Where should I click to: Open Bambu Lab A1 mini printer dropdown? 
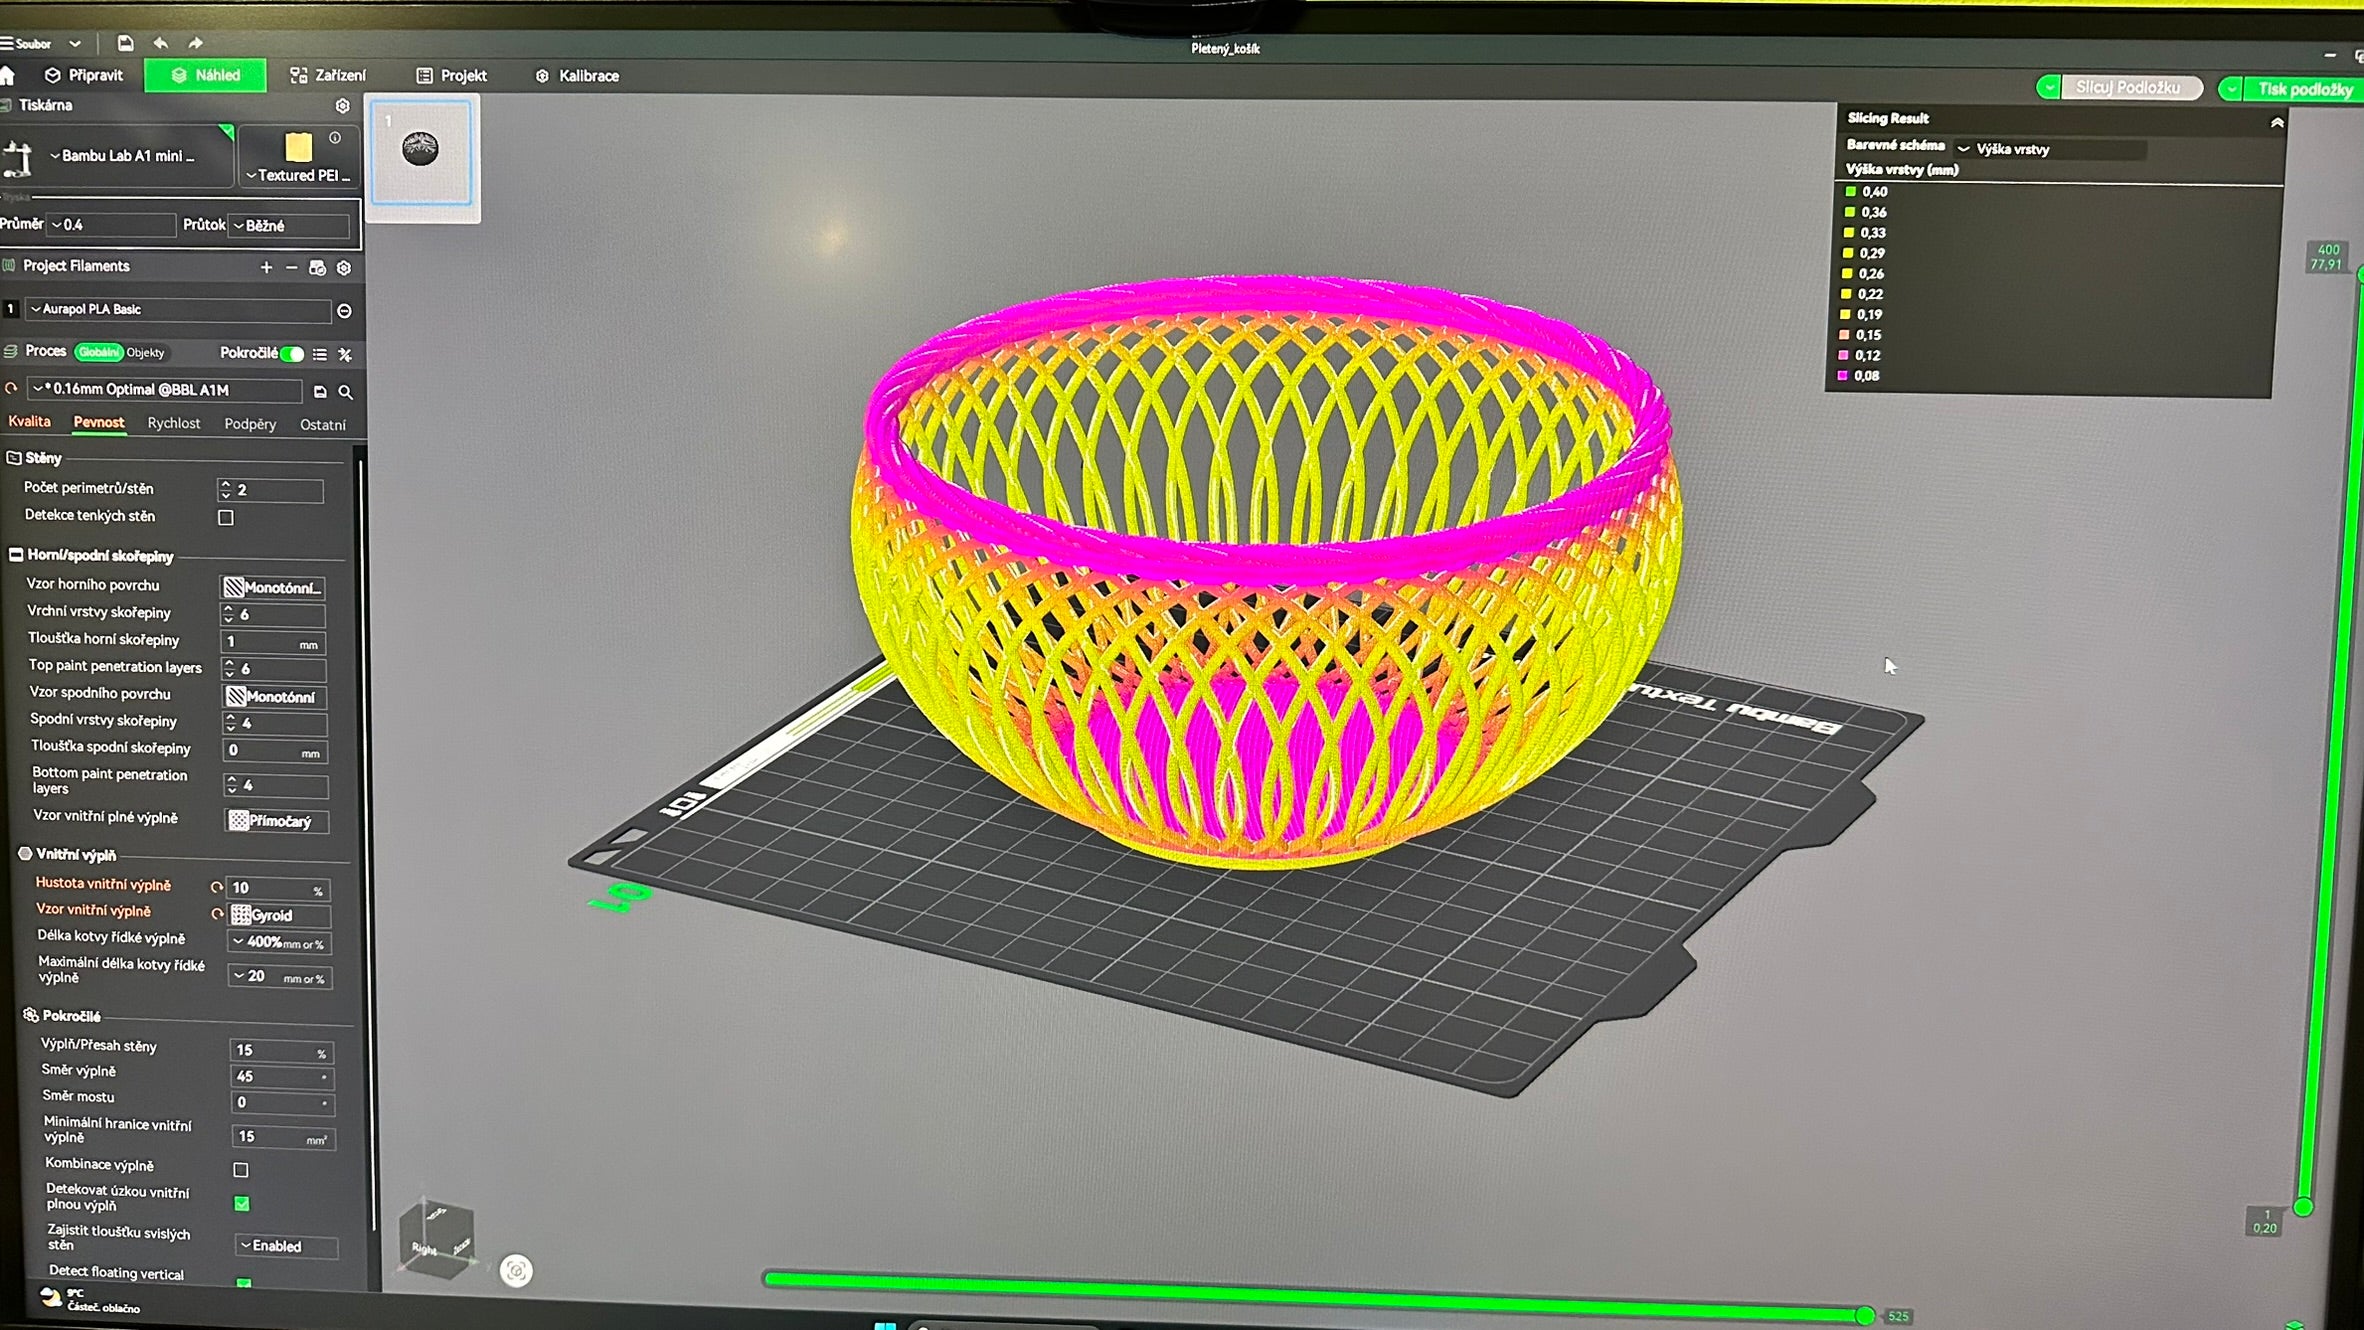coord(122,156)
